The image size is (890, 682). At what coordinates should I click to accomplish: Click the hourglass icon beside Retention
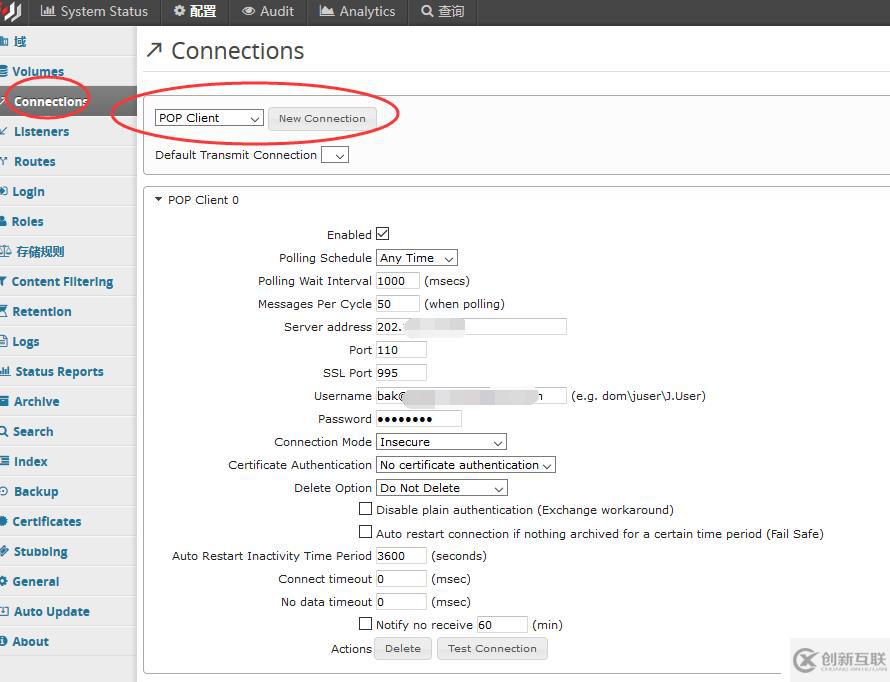tap(3, 311)
